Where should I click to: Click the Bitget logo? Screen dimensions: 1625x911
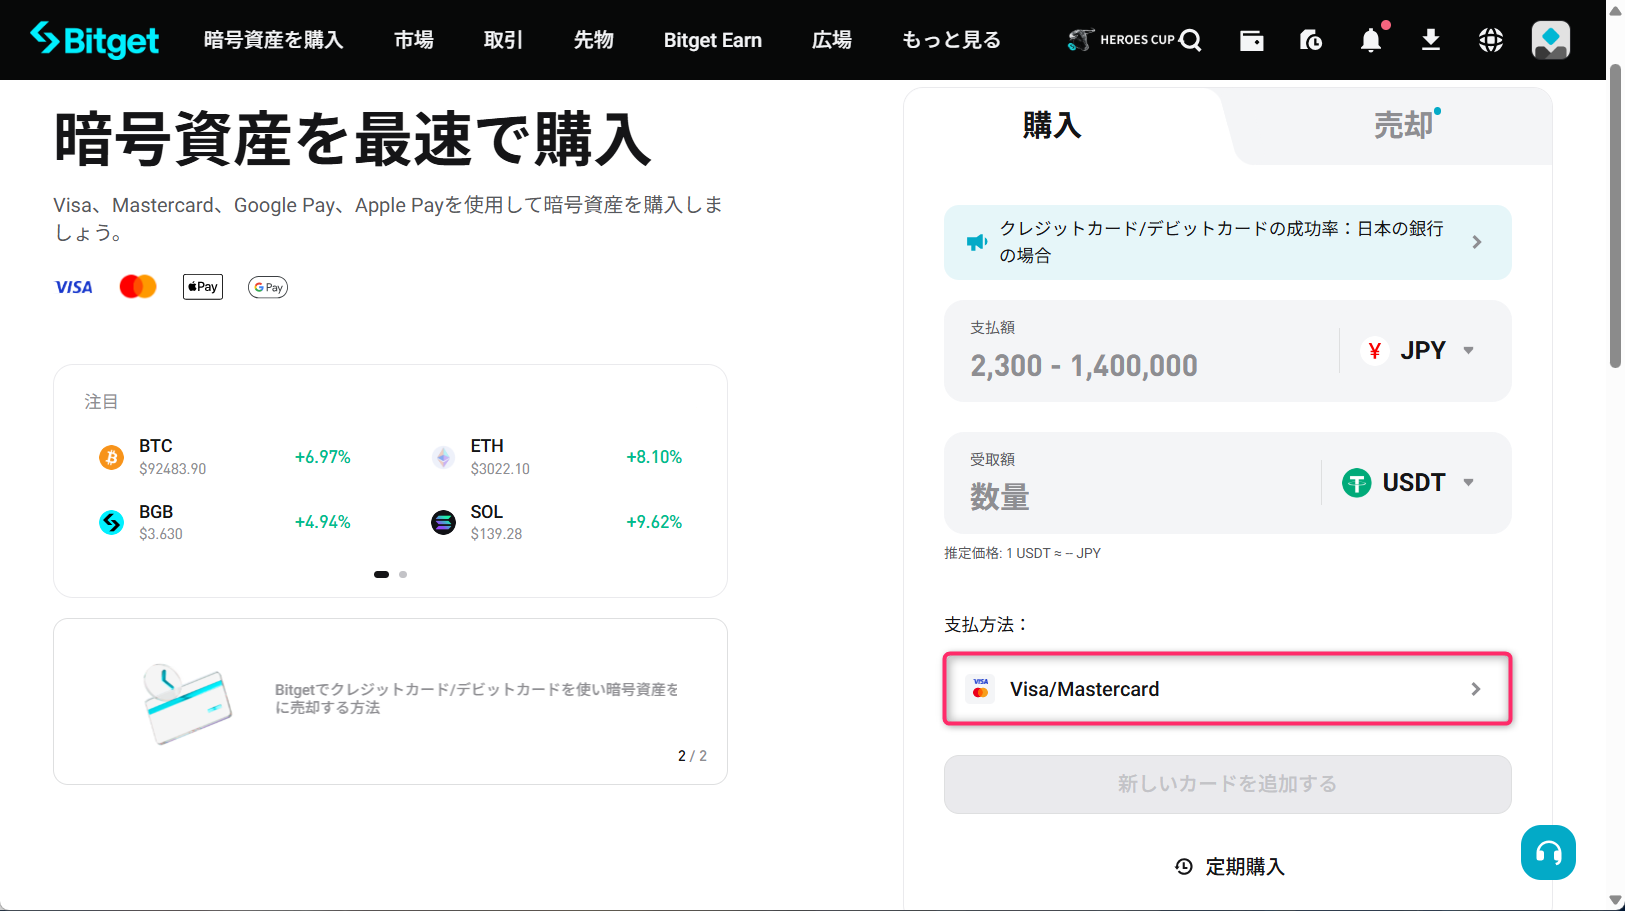pyautogui.click(x=95, y=40)
